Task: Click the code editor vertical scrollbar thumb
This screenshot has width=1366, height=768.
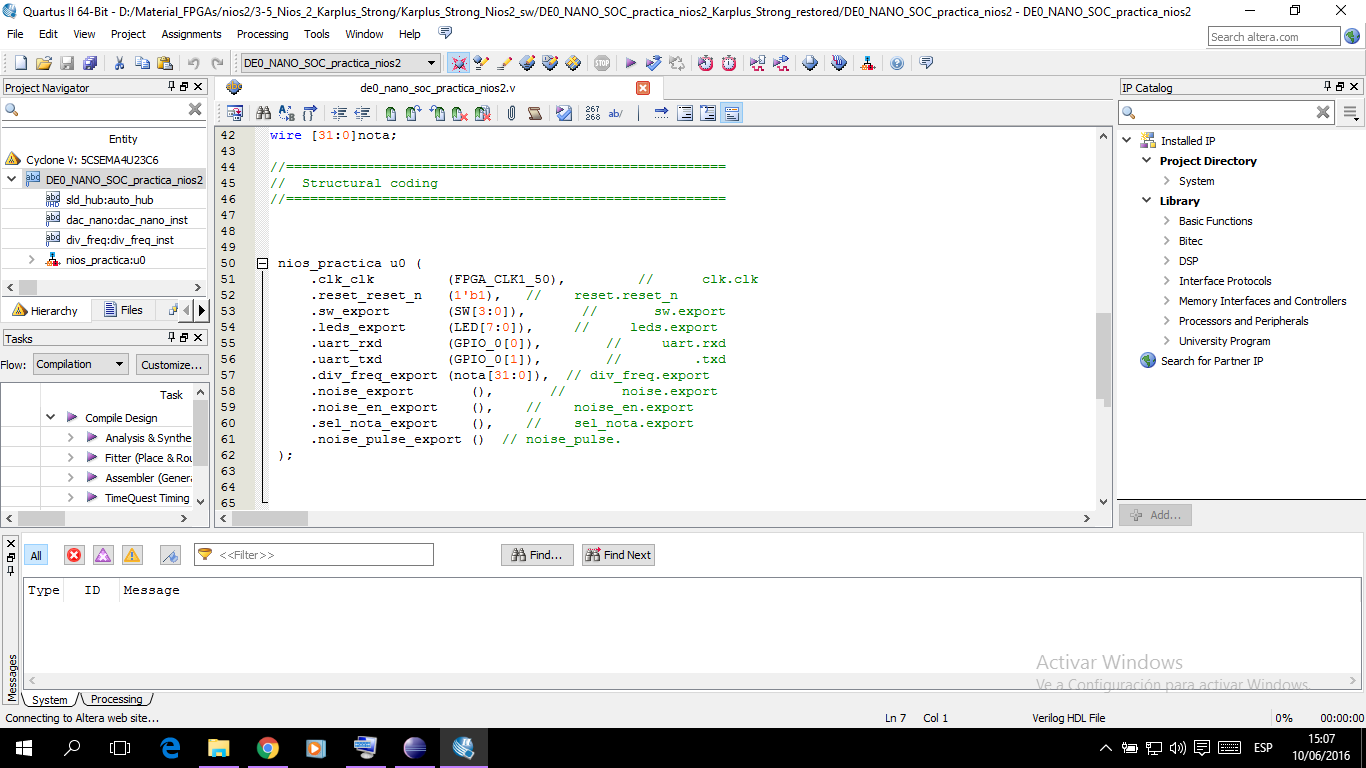Action: pyautogui.click(x=1103, y=357)
